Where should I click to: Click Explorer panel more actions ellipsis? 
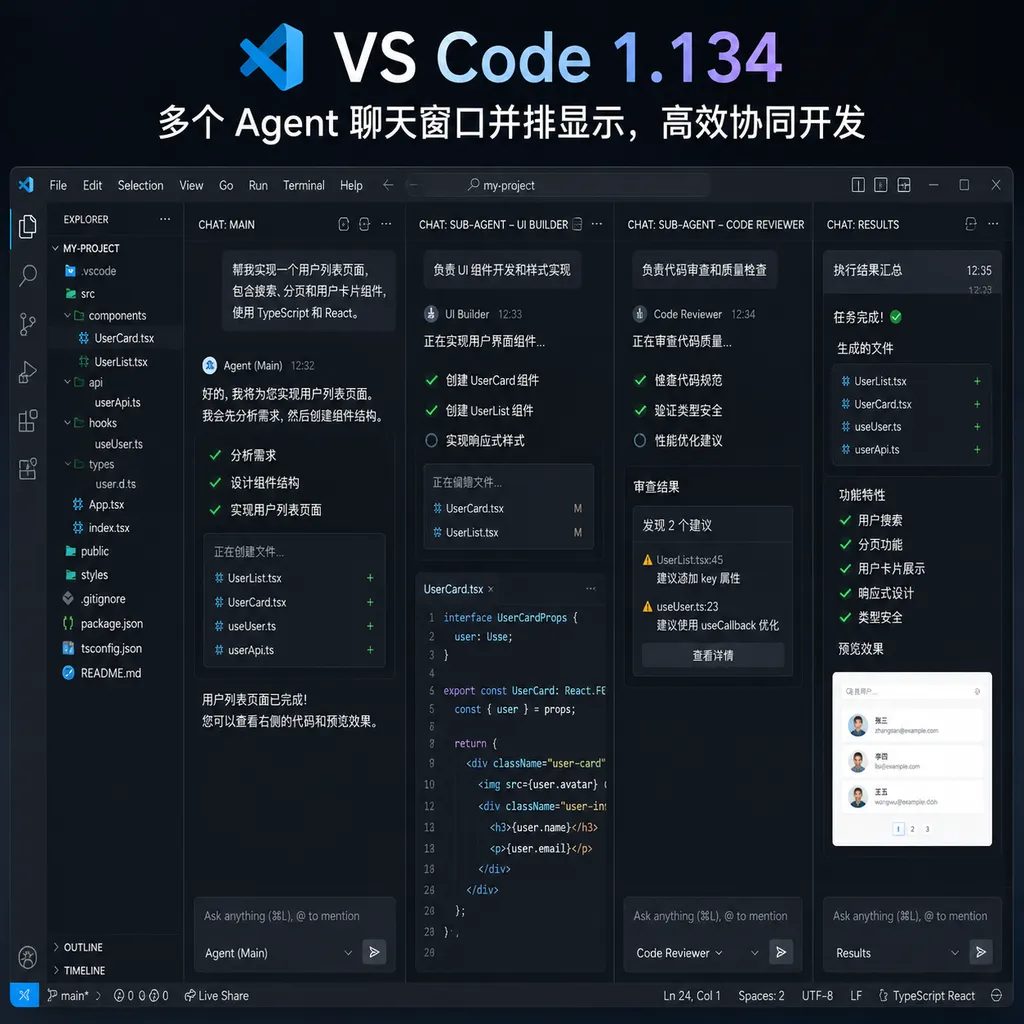click(165, 219)
